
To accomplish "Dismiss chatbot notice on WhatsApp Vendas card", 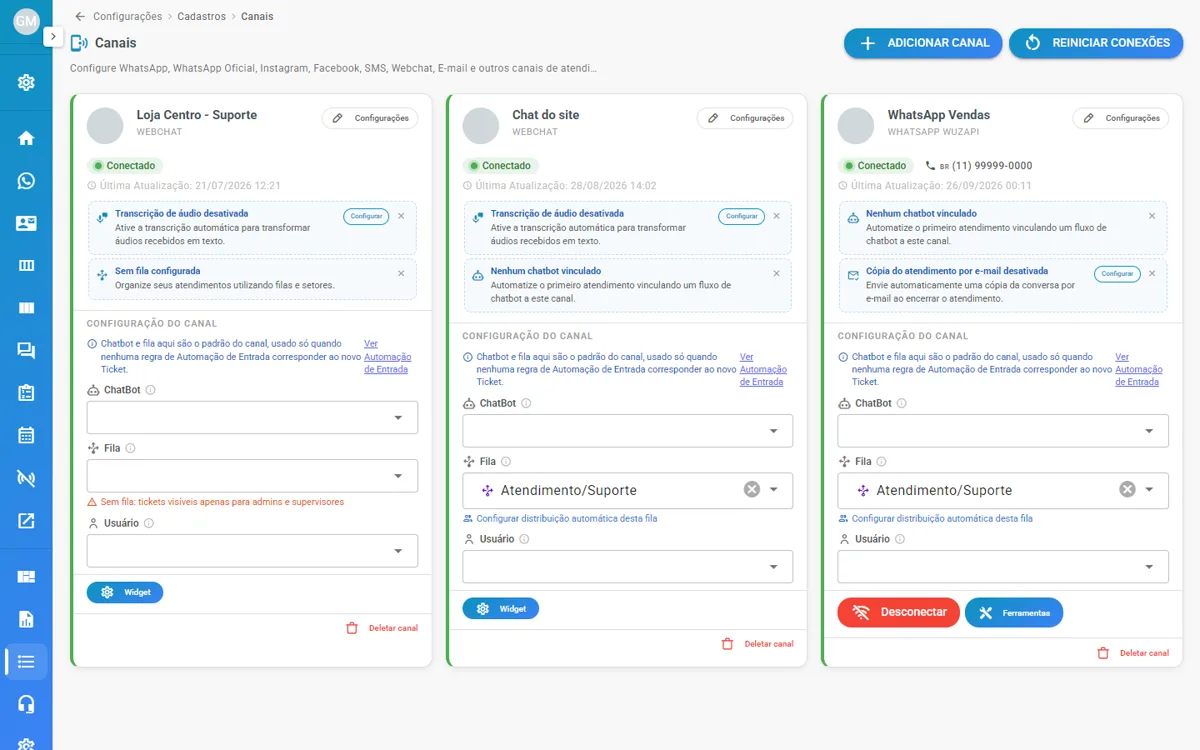I will 1152,216.
